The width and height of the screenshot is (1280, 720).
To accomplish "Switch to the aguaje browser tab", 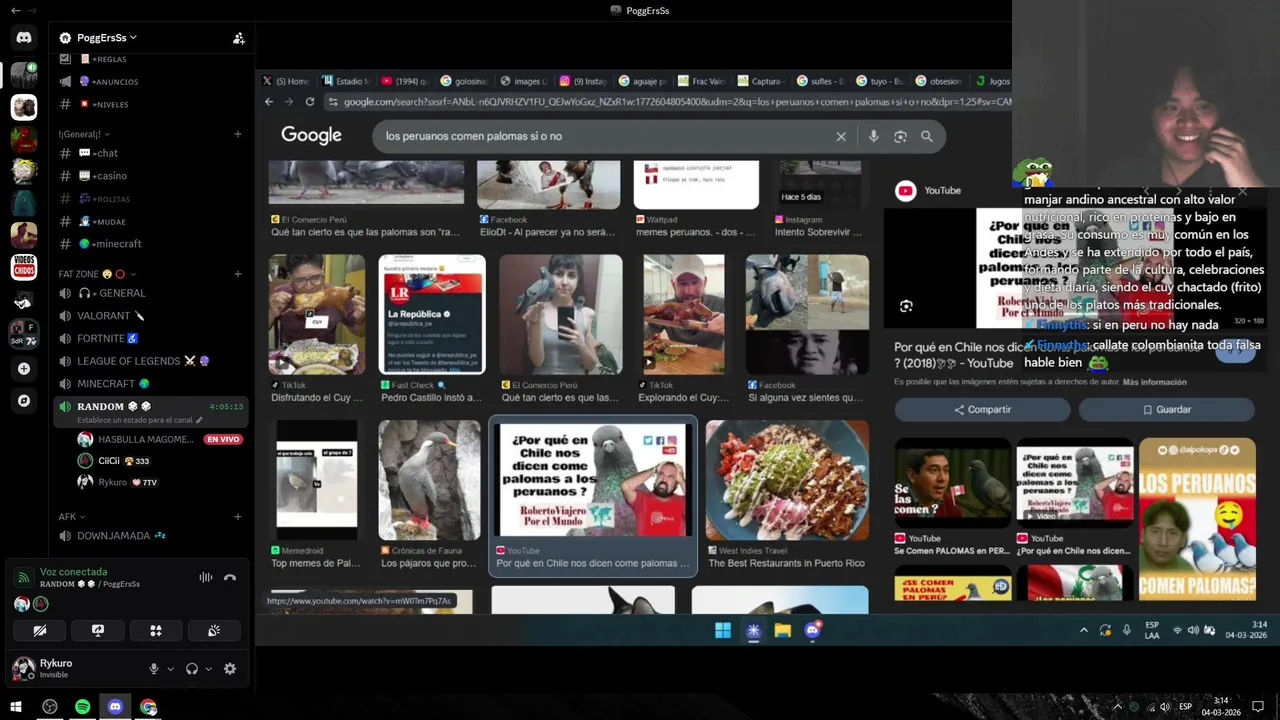I will tap(641, 81).
